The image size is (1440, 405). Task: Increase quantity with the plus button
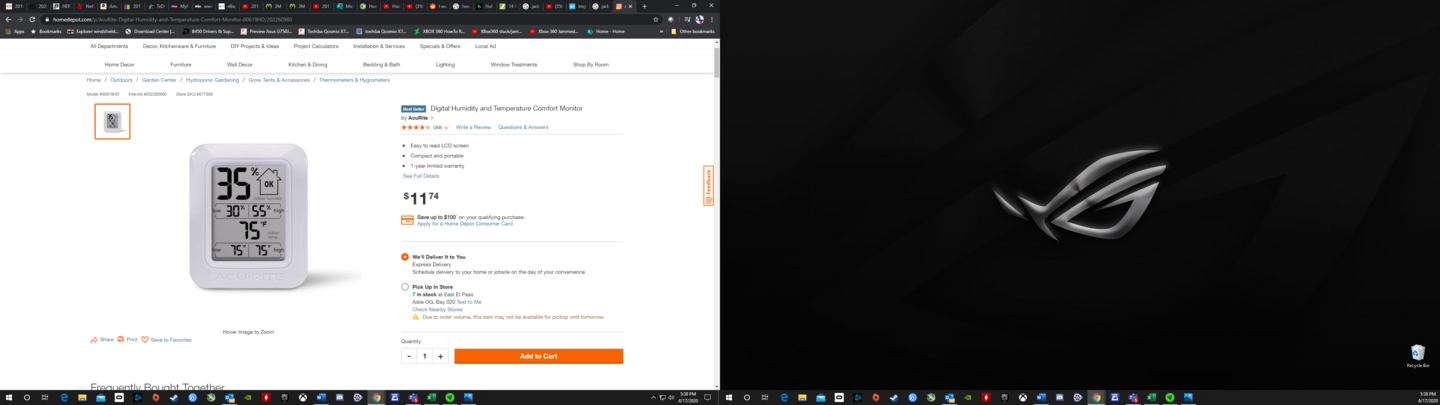[x=440, y=356]
